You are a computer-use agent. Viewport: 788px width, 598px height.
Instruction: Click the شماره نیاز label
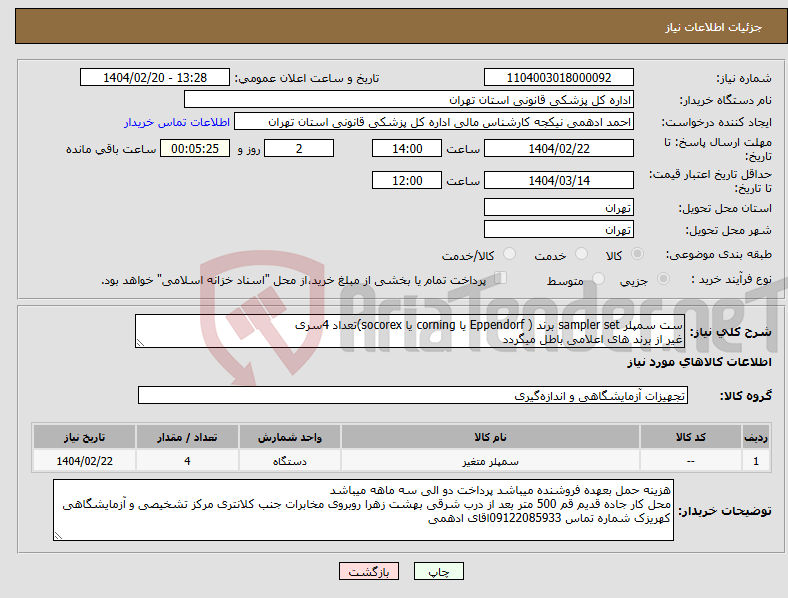pyautogui.click(x=744, y=78)
